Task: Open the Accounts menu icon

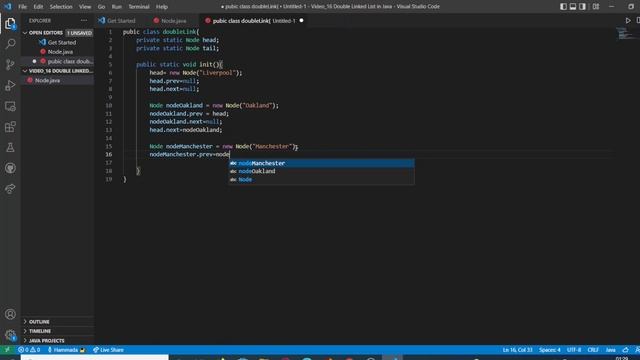Action: pos(10,314)
